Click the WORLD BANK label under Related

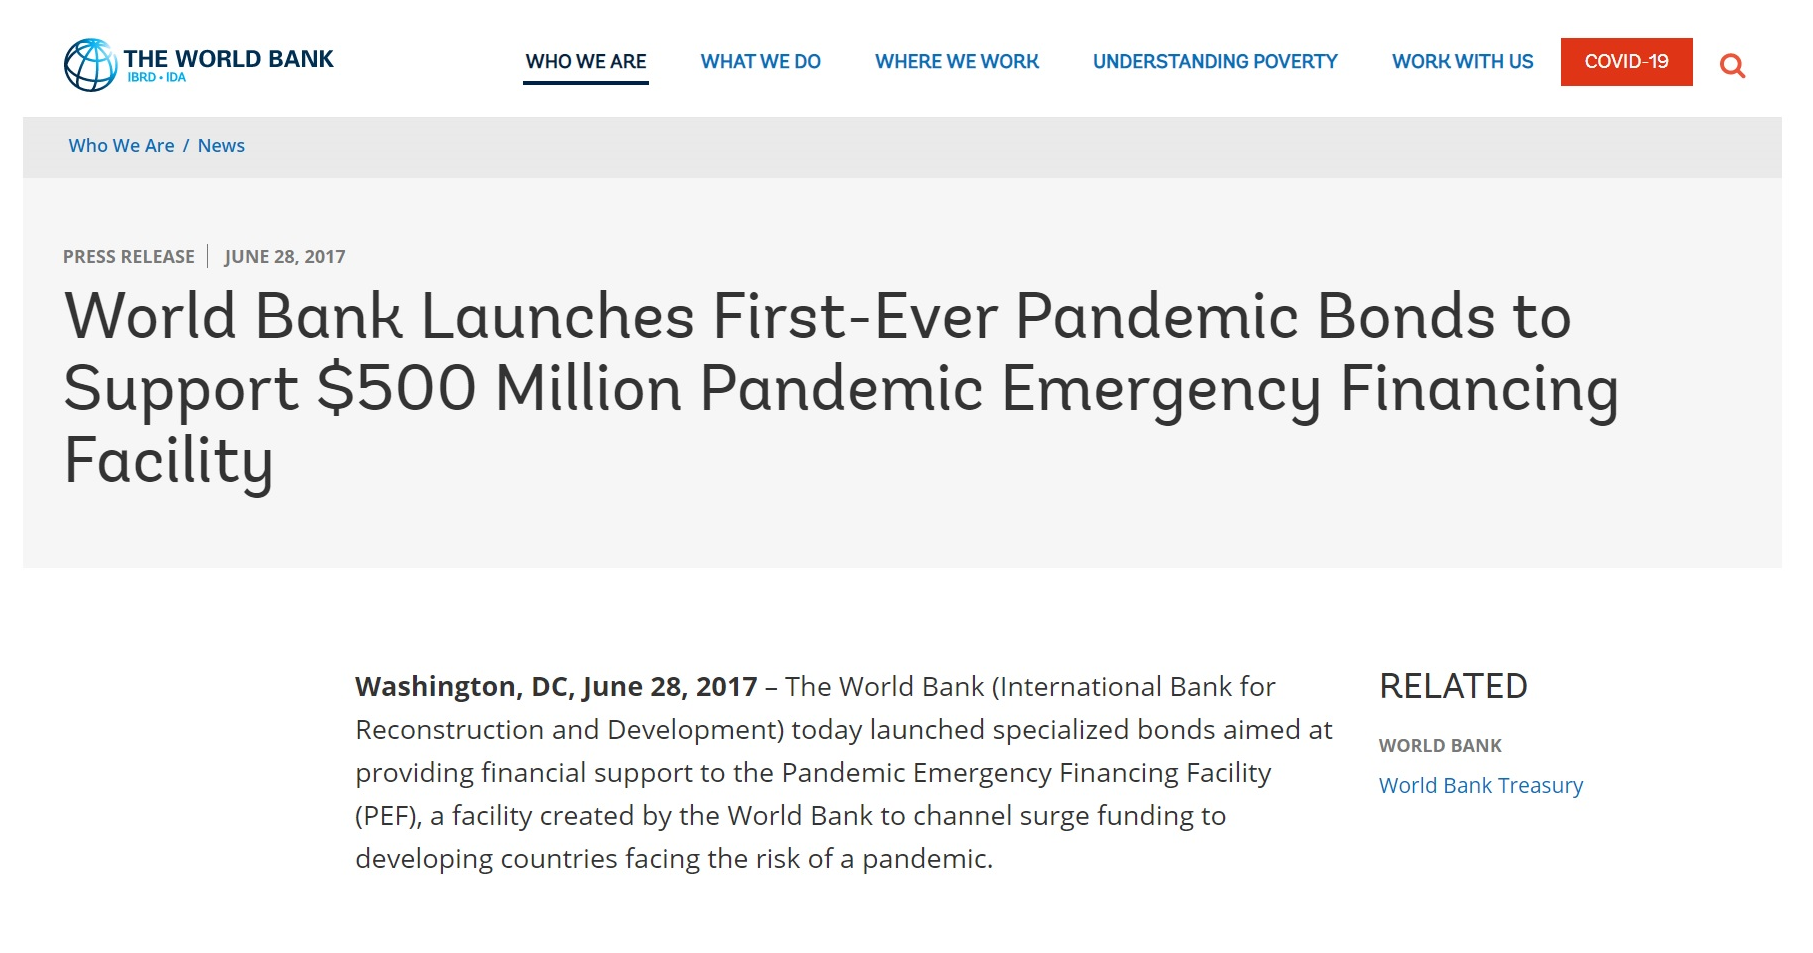[1440, 746]
